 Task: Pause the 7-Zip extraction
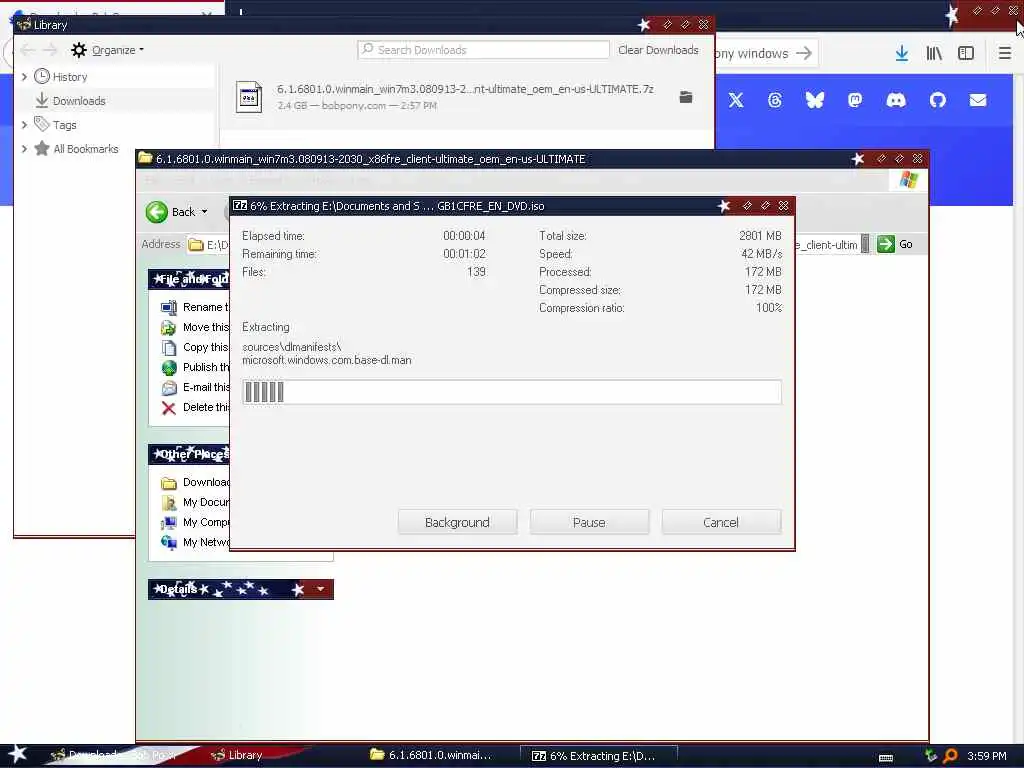click(x=589, y=522)
